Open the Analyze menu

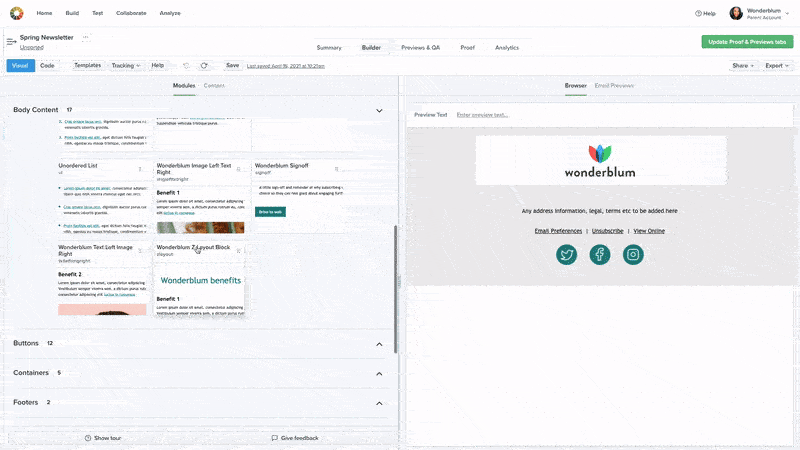170,13
